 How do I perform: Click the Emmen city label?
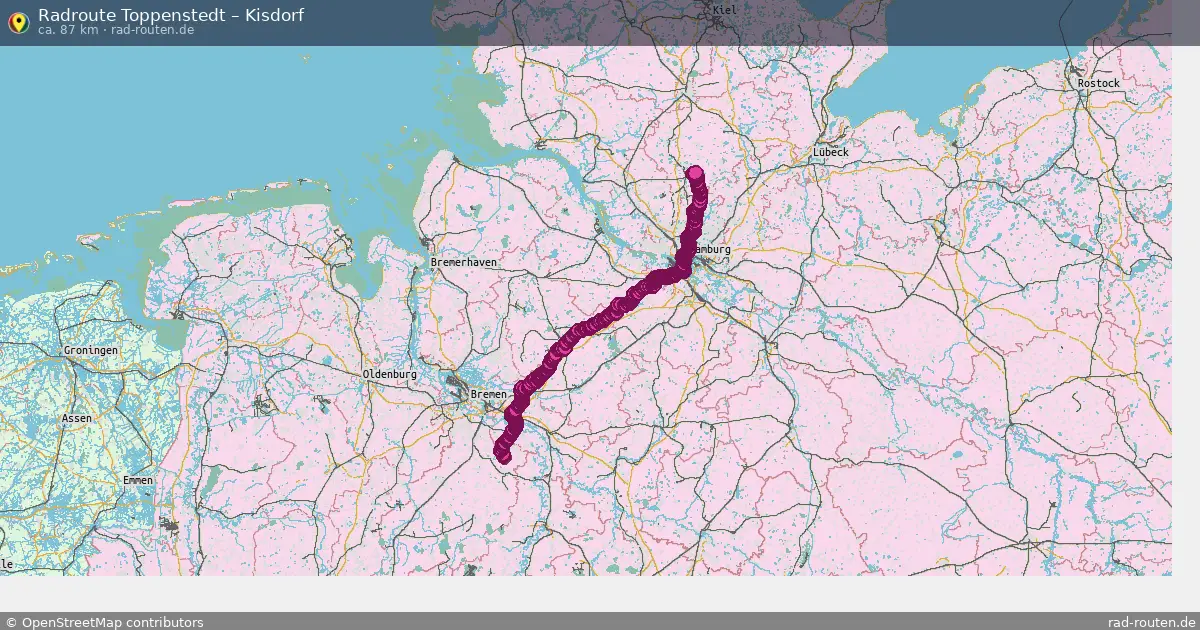point(138,481)
